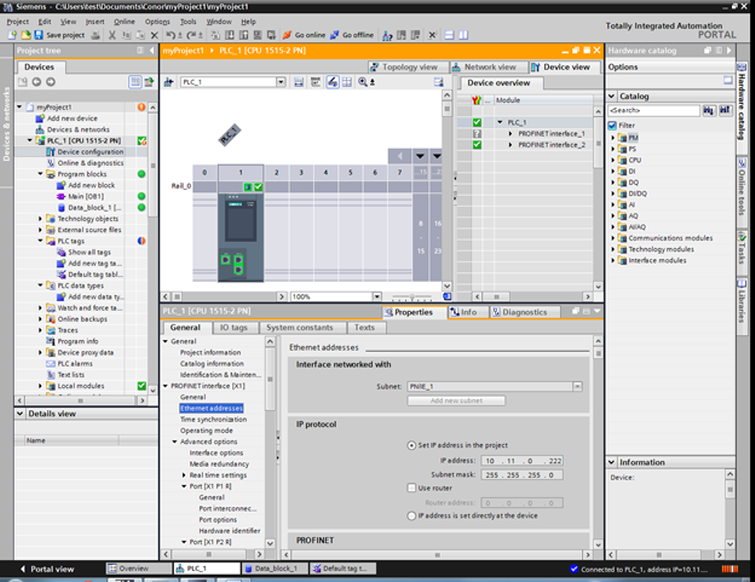Open the IO tags tab

(233, 327)
